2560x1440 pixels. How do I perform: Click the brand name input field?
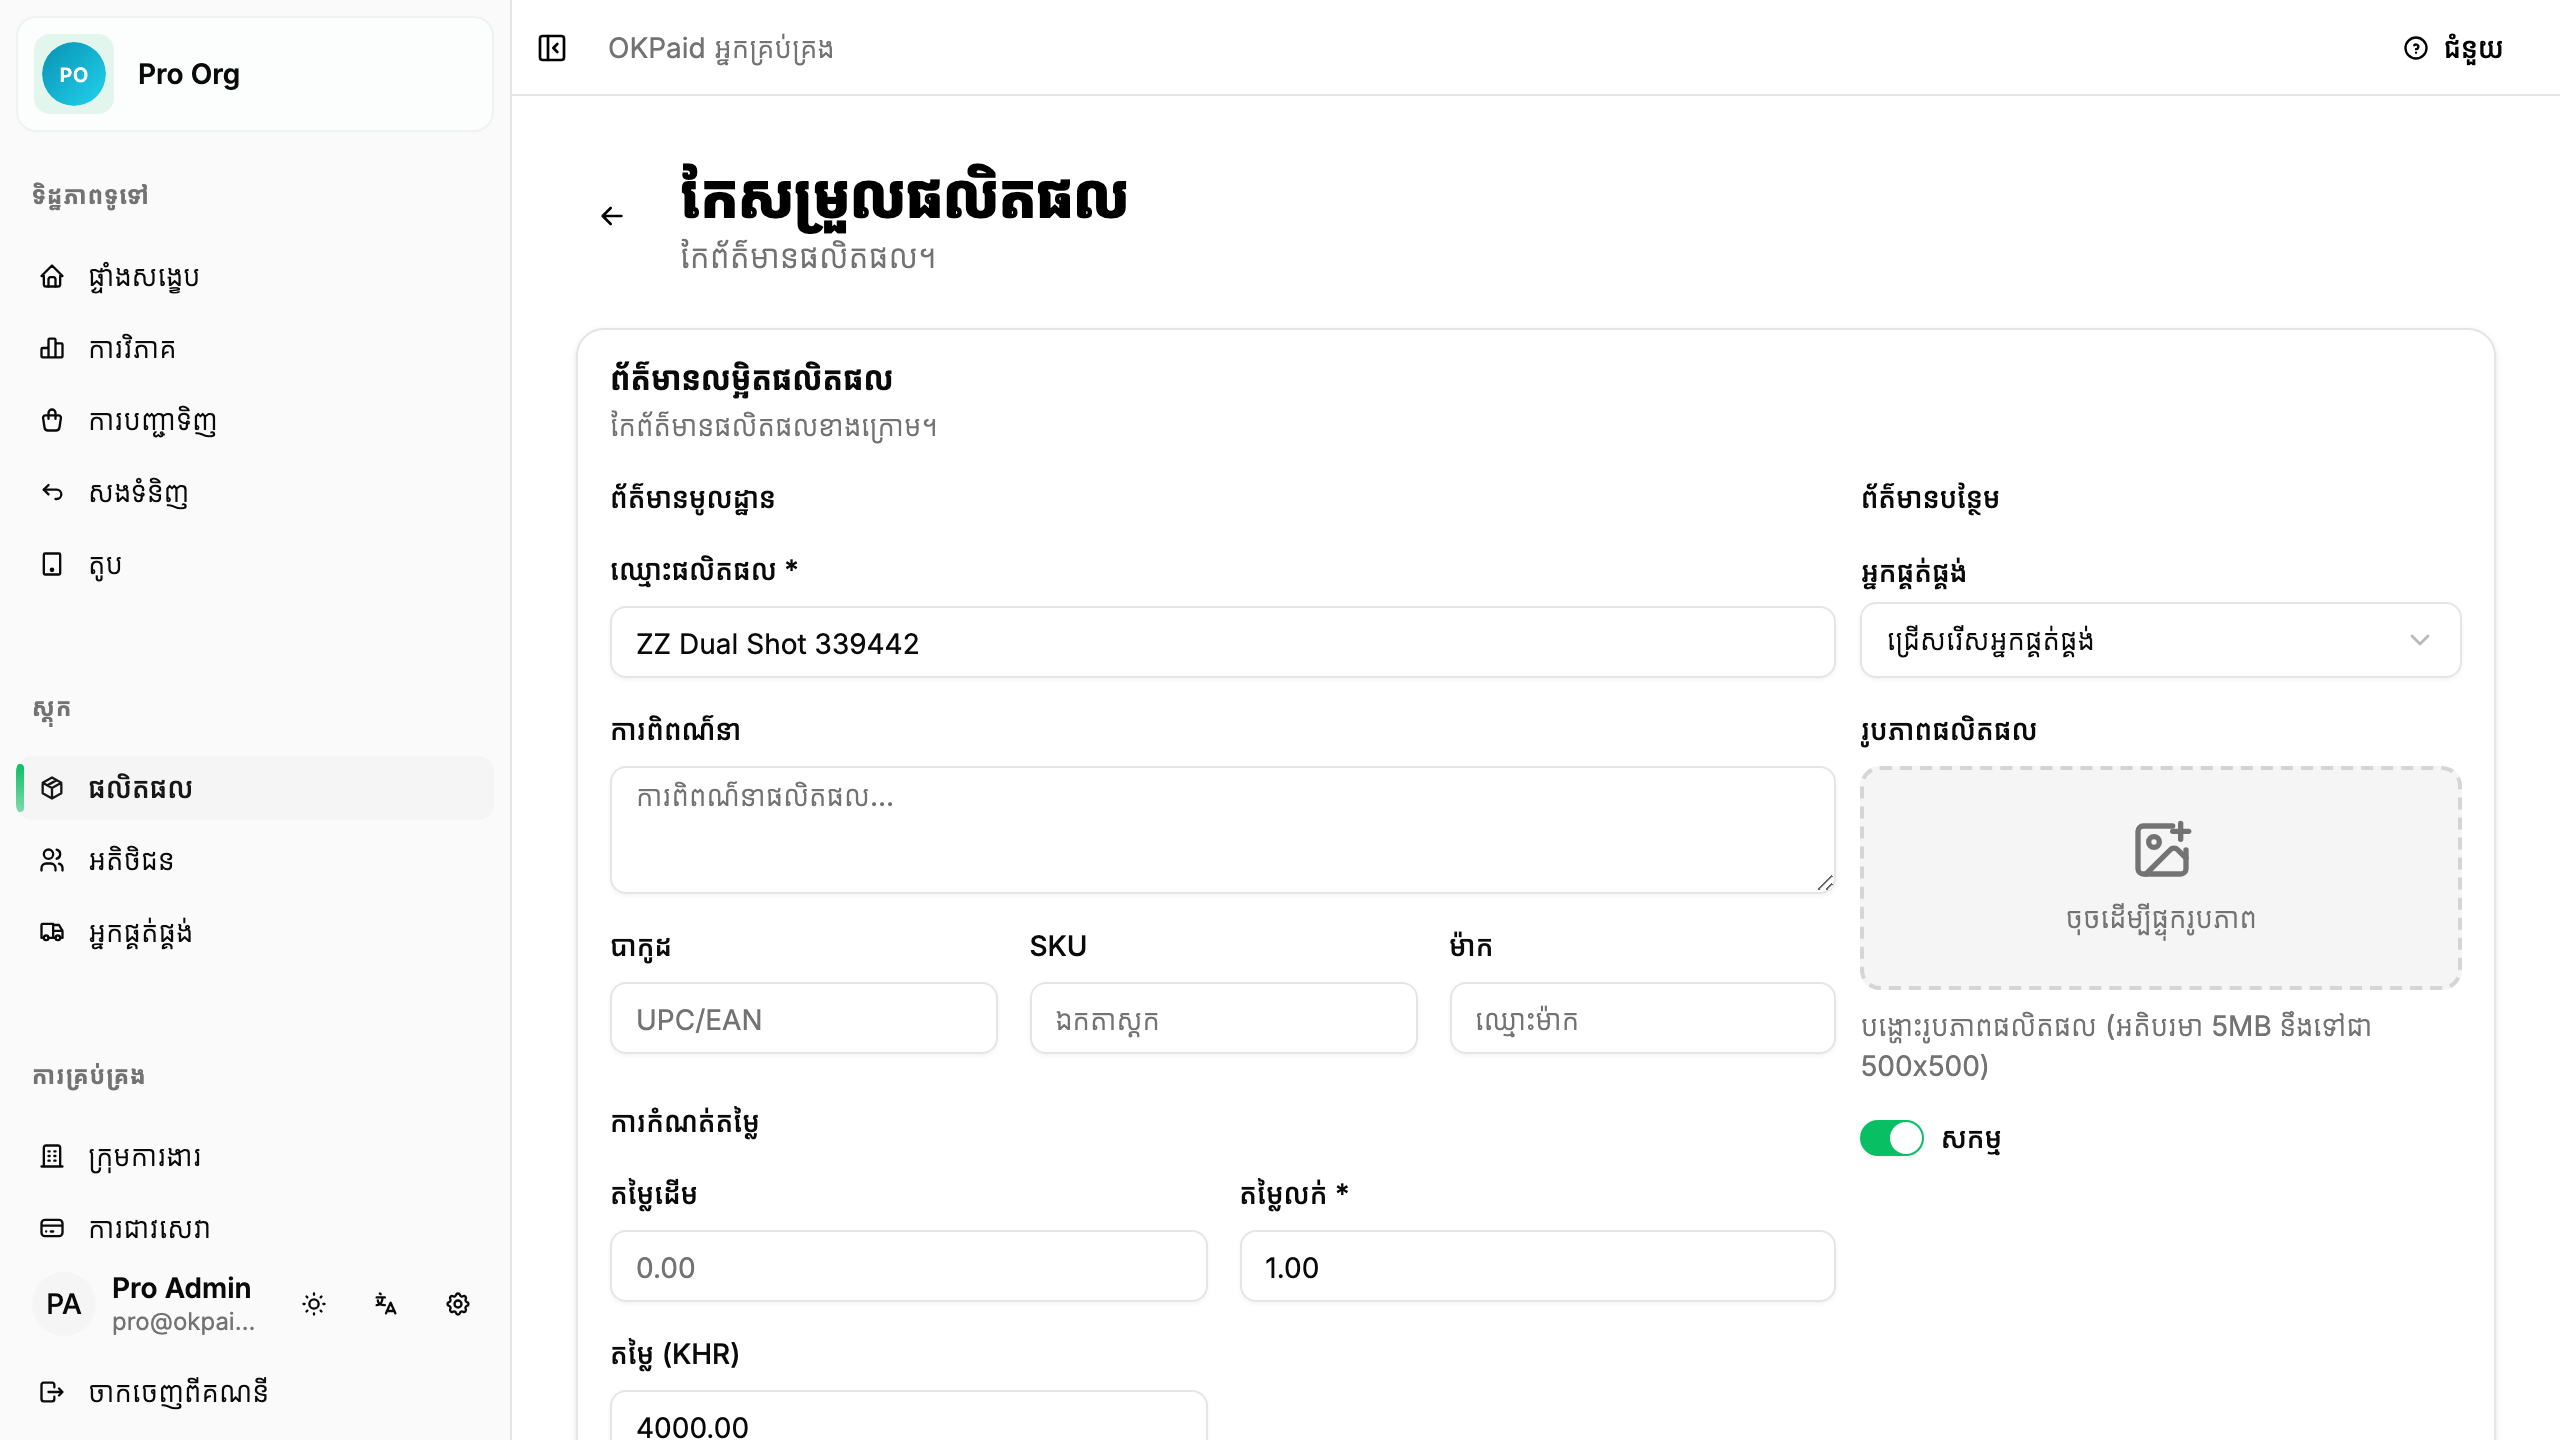[x=1642, y=1019]
